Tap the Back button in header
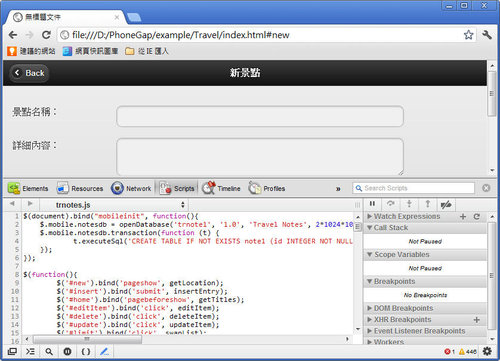The width and height of the screenshot is (500, 361). (30, 73)
